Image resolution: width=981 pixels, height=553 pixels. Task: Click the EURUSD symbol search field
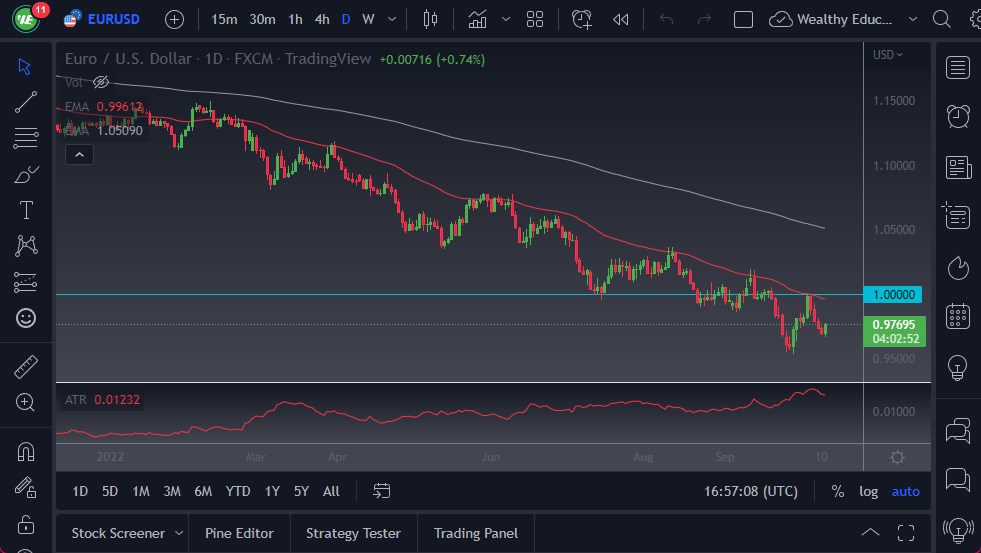coord(113,19)
